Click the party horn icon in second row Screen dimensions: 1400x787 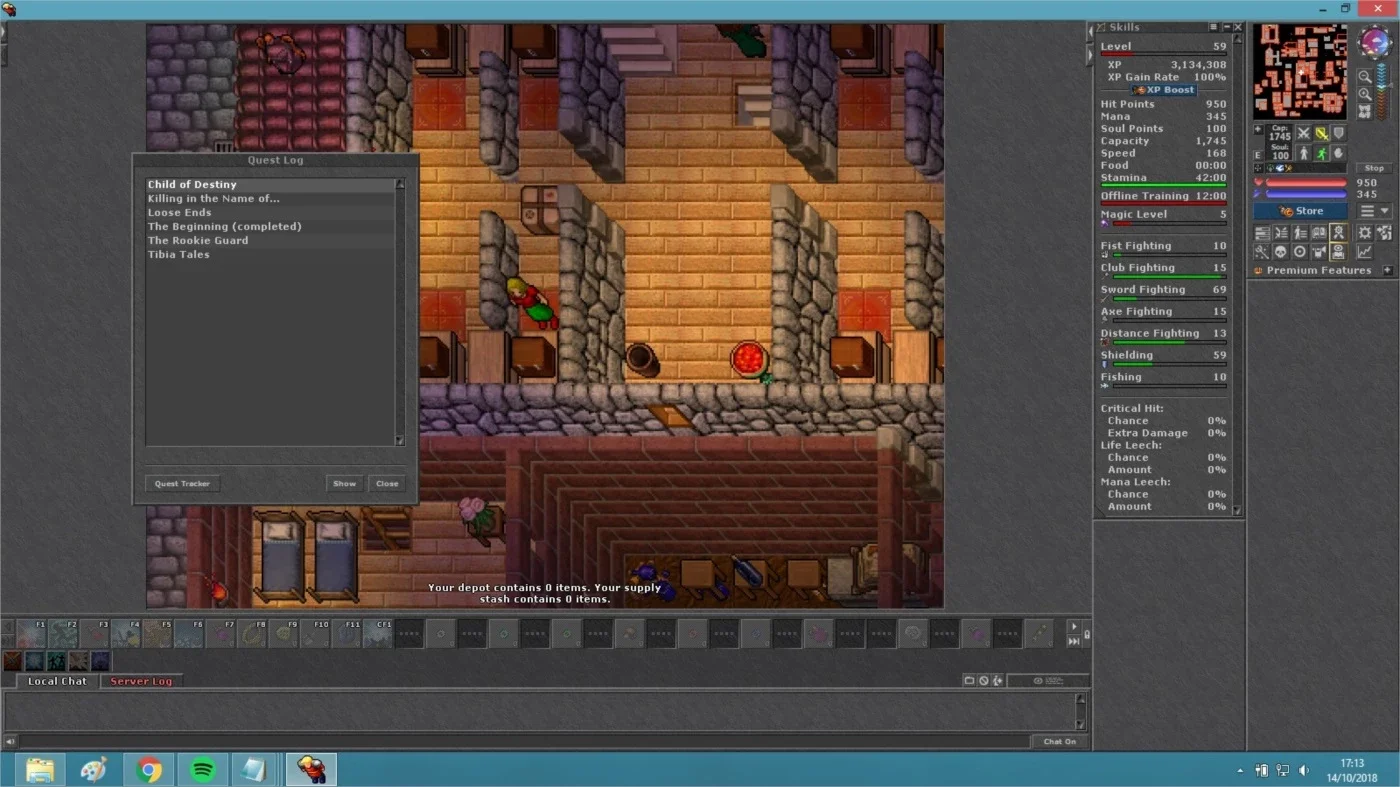(1319, 251)
